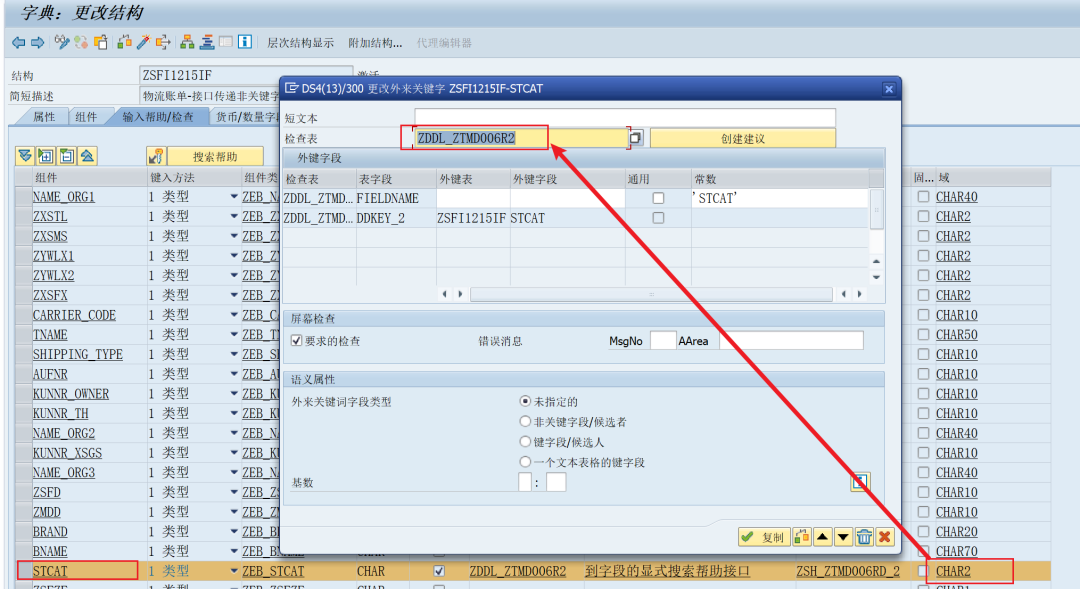The image size is (1080, 589).
Task: Click the expand-all double-down arrow table icon
Action: point(25,156)
